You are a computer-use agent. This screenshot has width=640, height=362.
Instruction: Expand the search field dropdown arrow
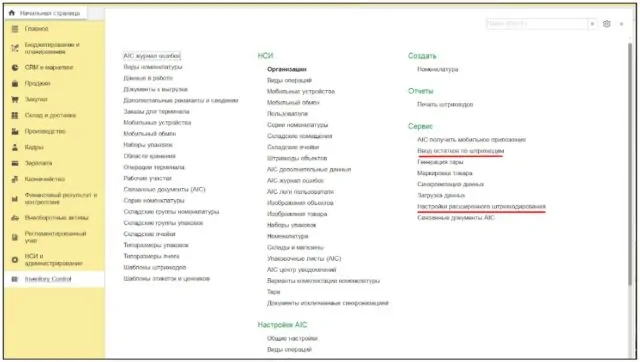[592, 24]
